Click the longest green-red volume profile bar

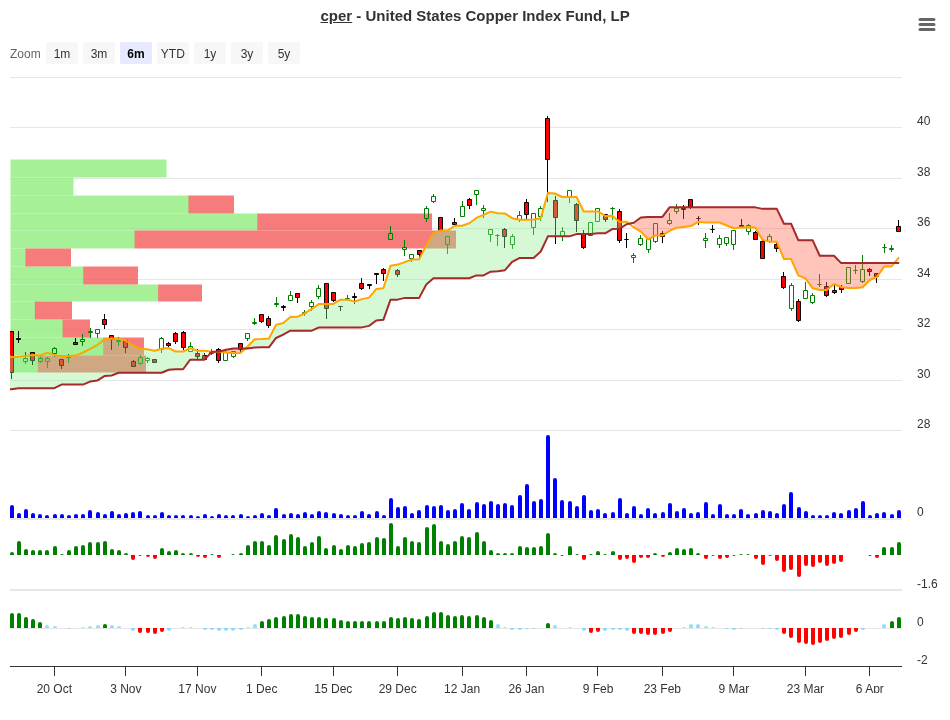[233, 239]
